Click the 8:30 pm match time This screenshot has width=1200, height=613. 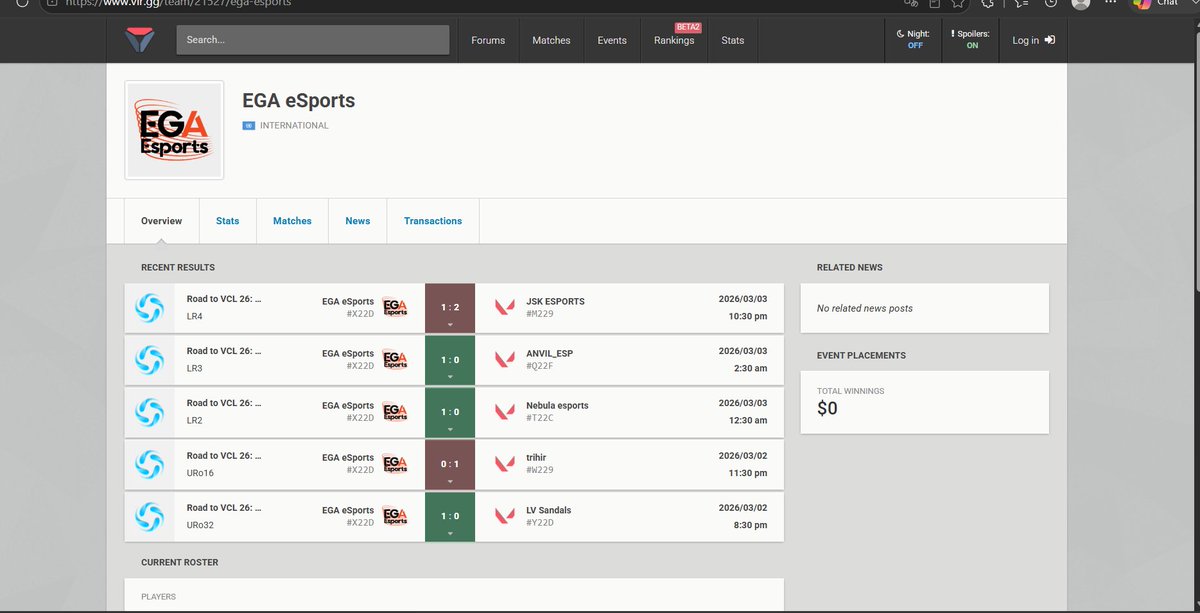(x=751, y=525)
